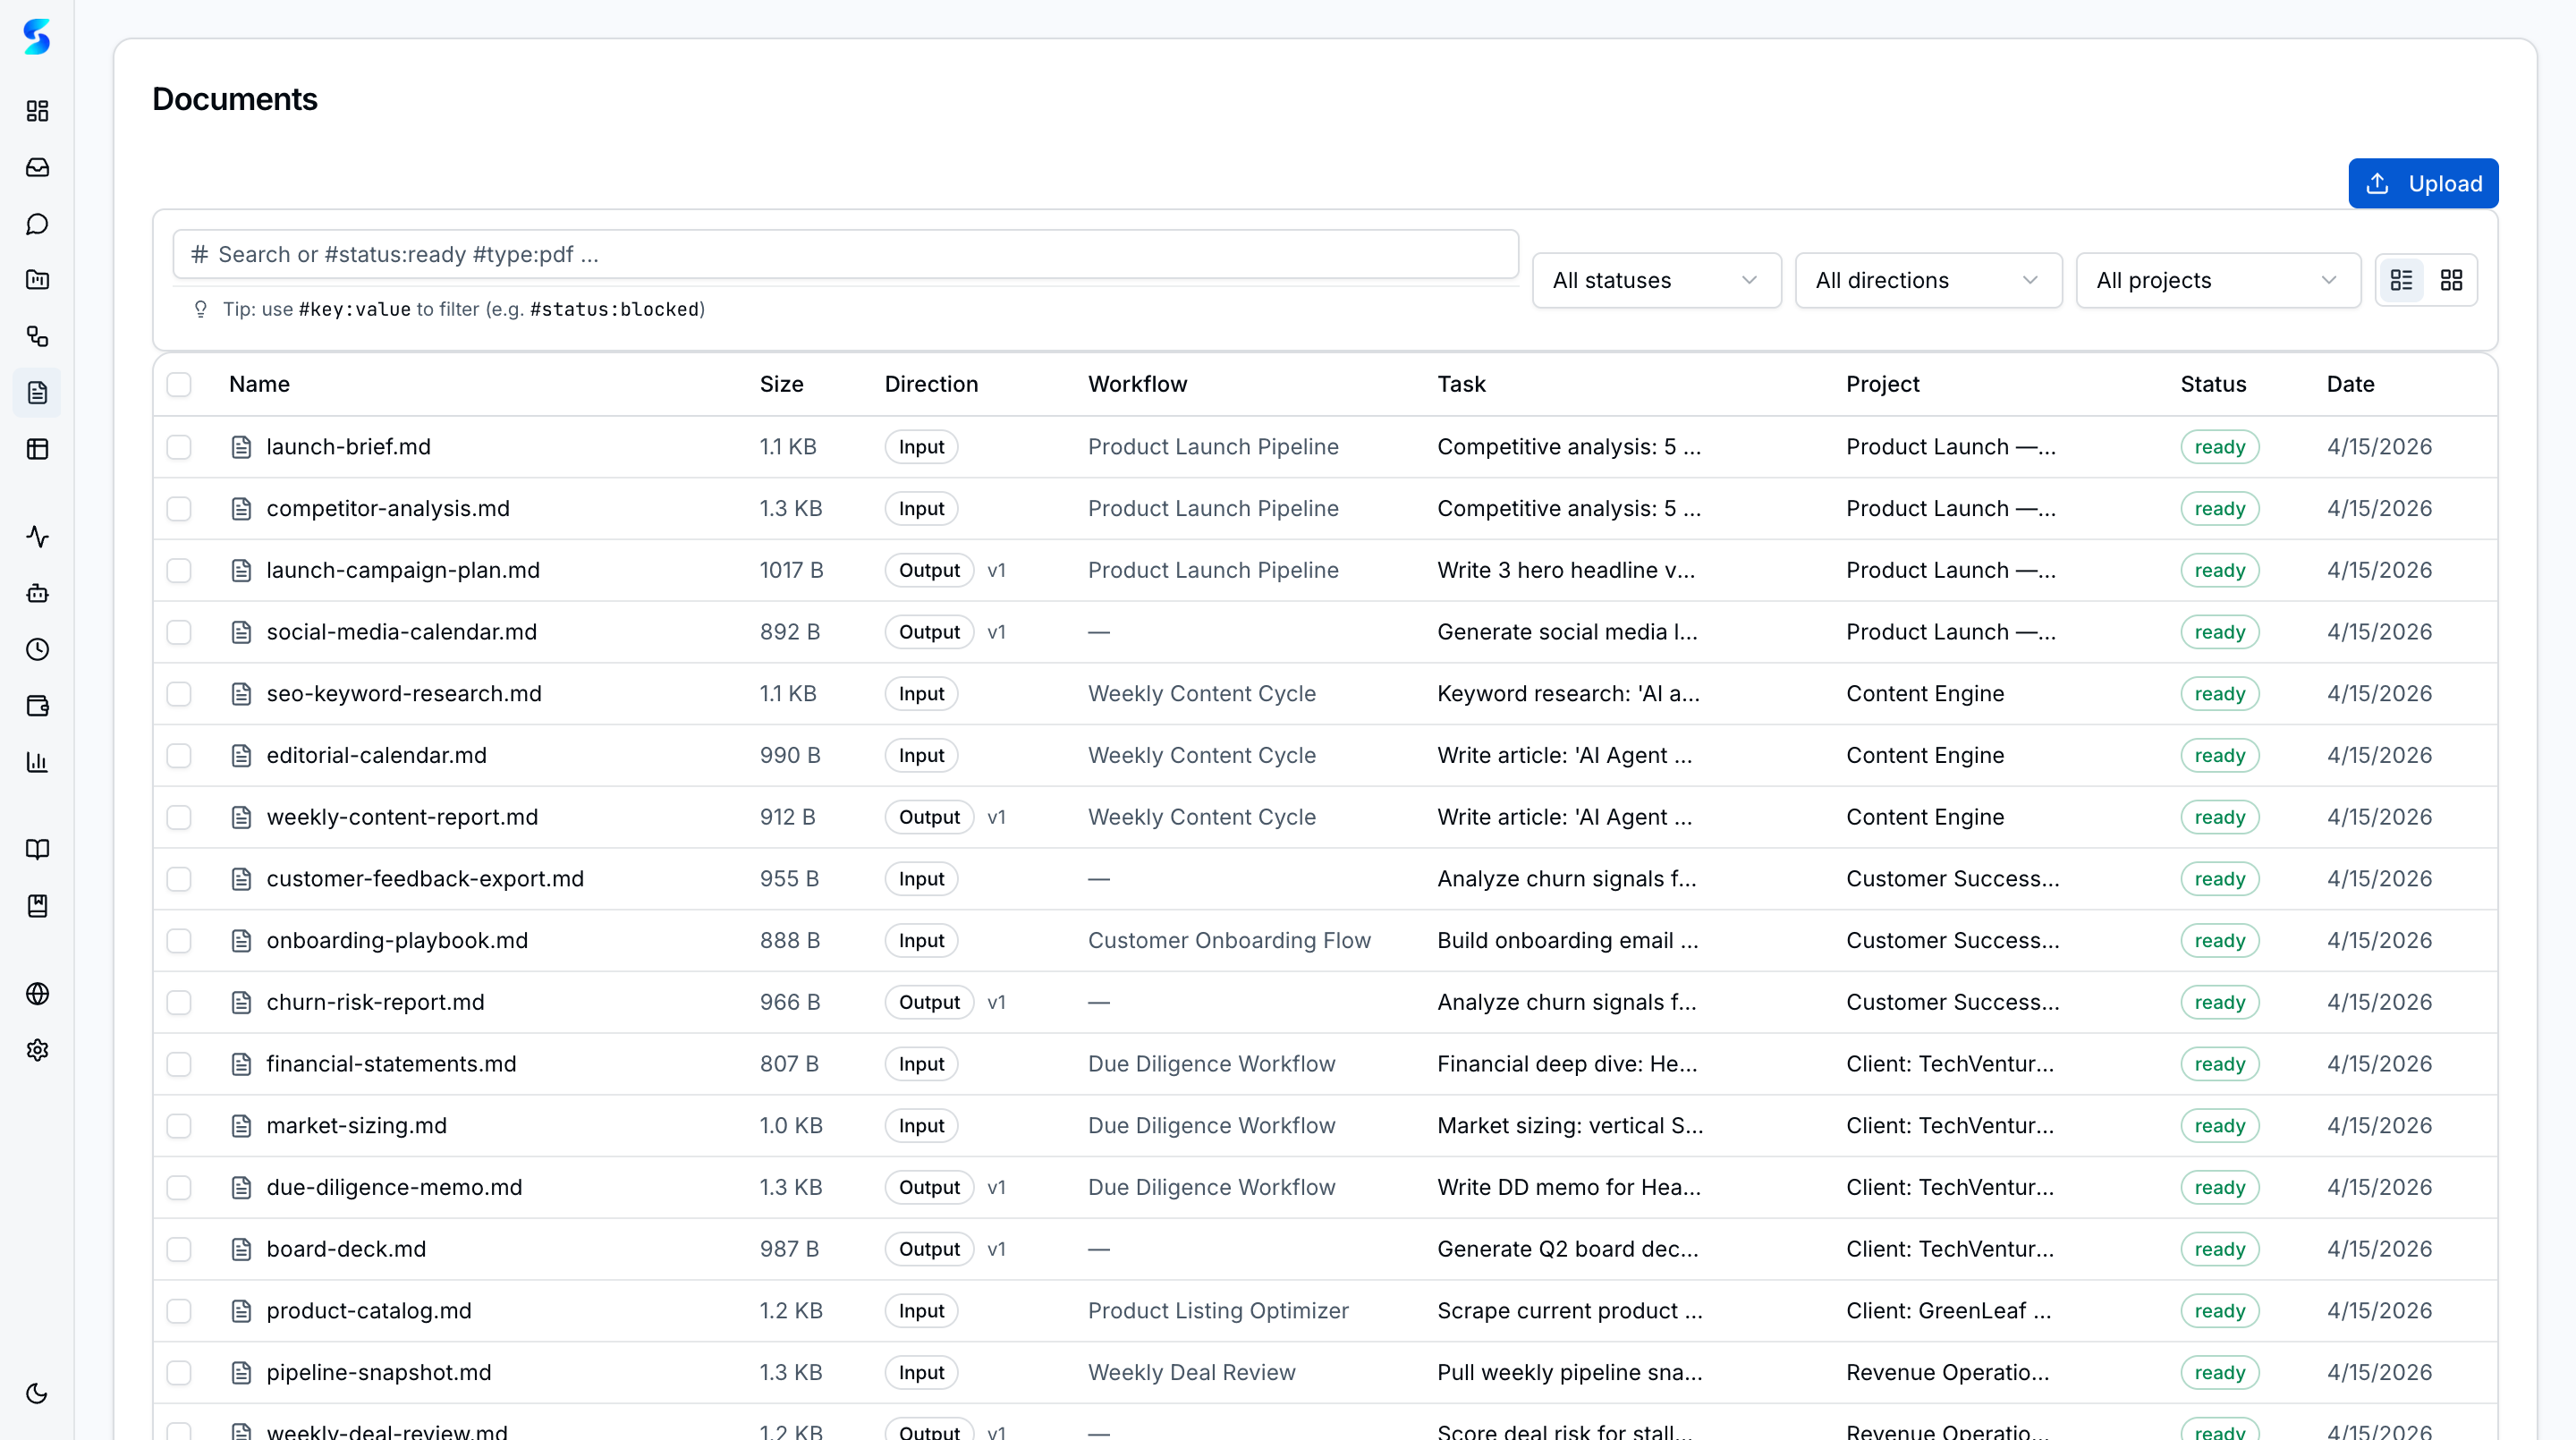Toggle dark mode moon icon

click(37, 1393)
